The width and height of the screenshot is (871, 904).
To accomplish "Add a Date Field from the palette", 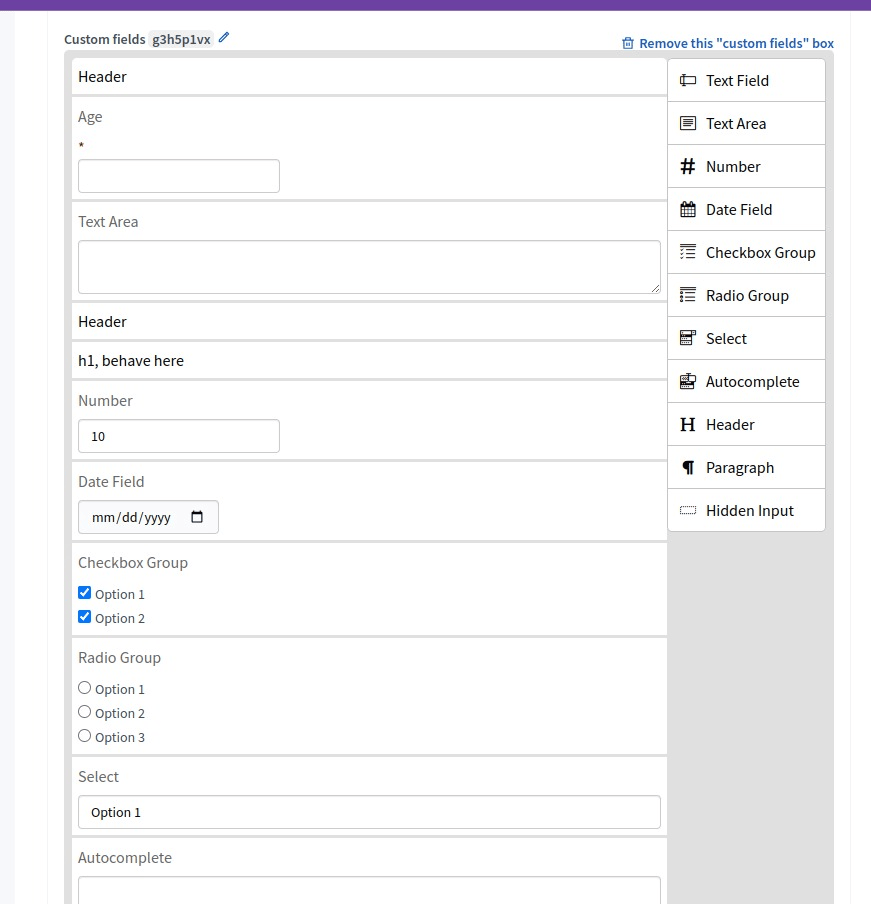I will pyautogui.click(x=746, y=209).
